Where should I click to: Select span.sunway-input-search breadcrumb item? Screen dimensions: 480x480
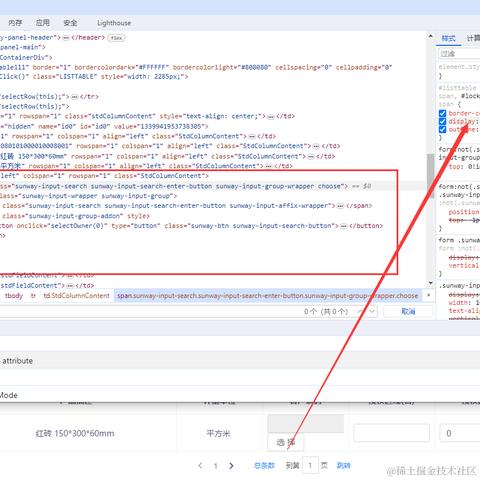268,296
